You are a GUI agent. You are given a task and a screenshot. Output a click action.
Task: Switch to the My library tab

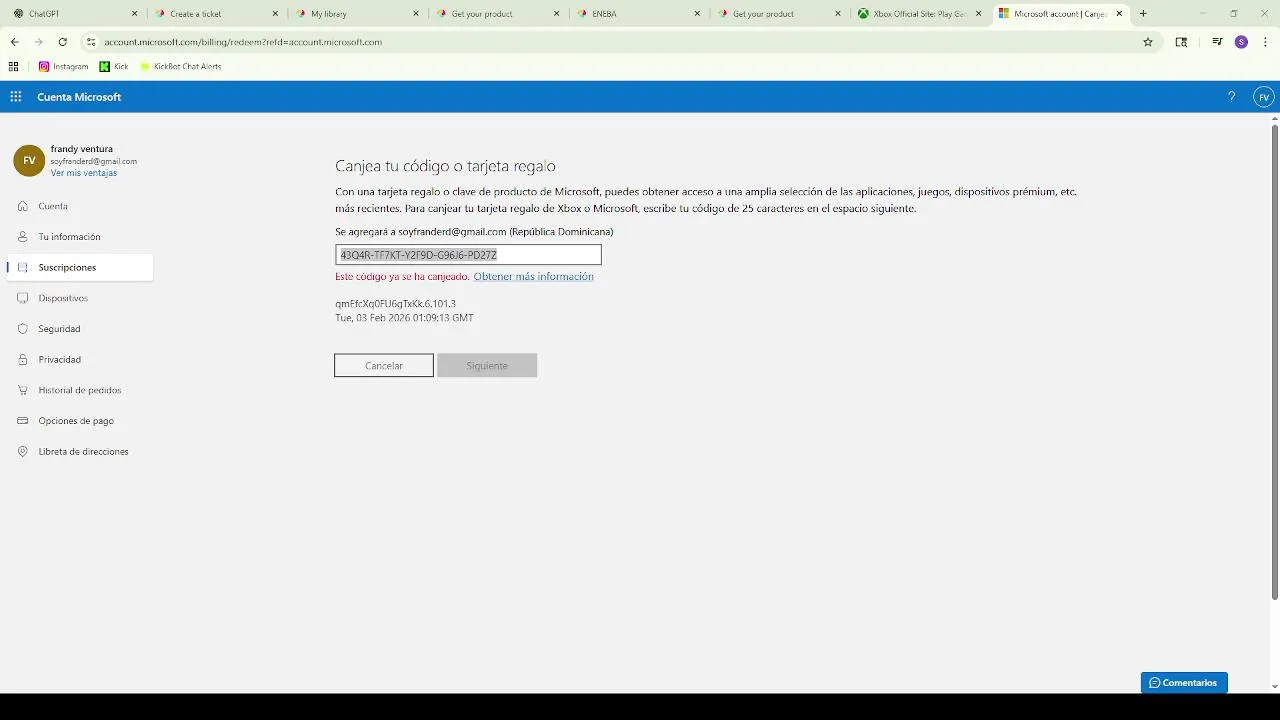358,14
